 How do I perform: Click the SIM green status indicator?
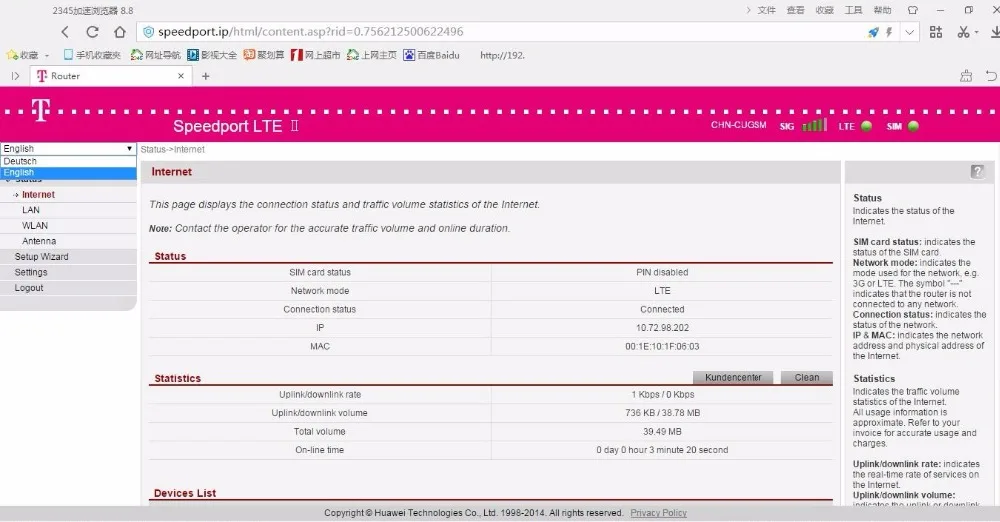coord(913,126)
